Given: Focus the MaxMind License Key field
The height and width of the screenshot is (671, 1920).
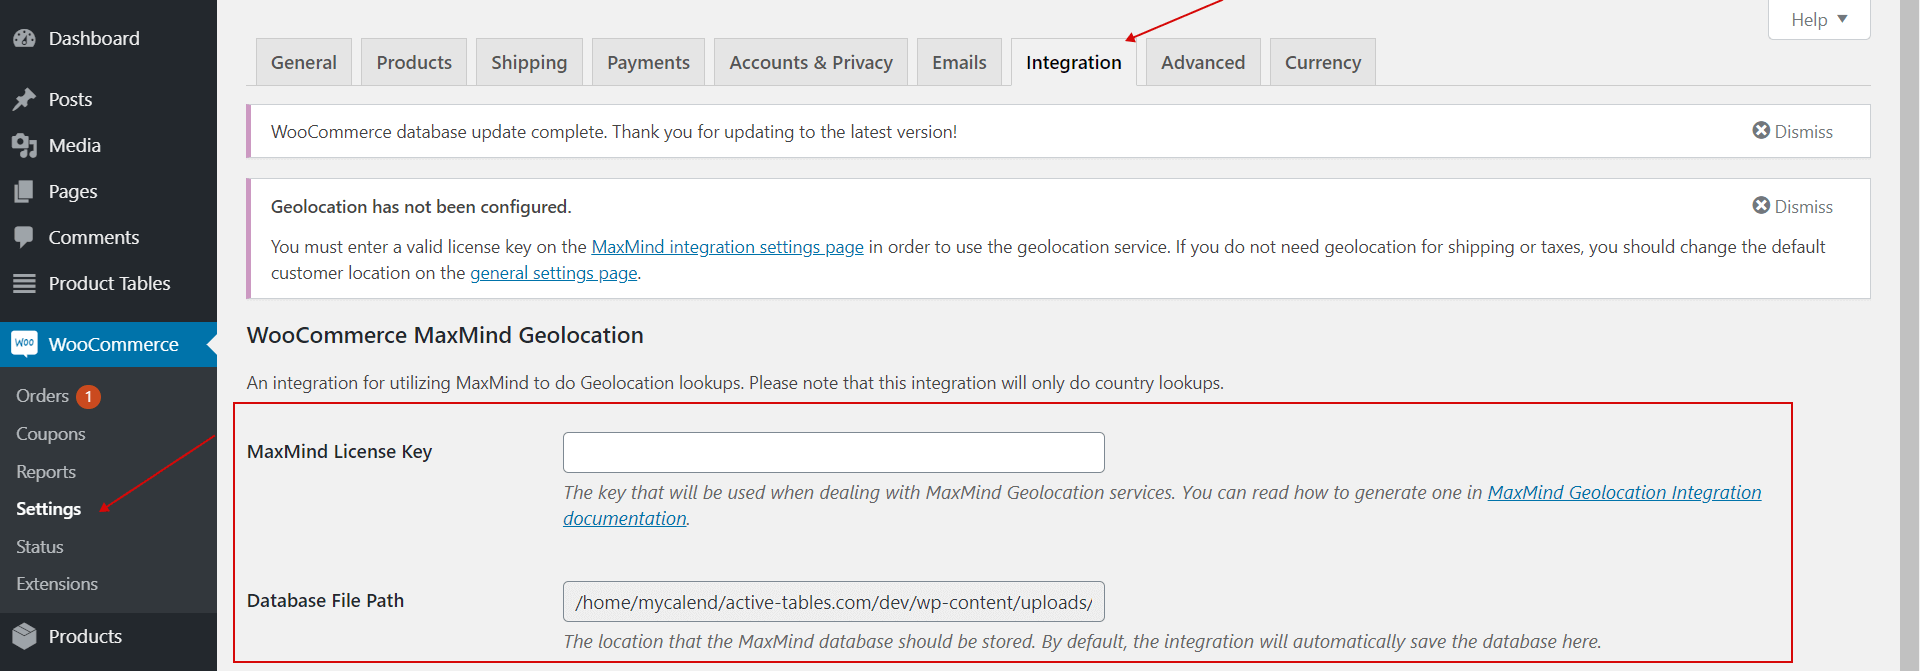Looking at the screenshot, I should tap(834, 452).
